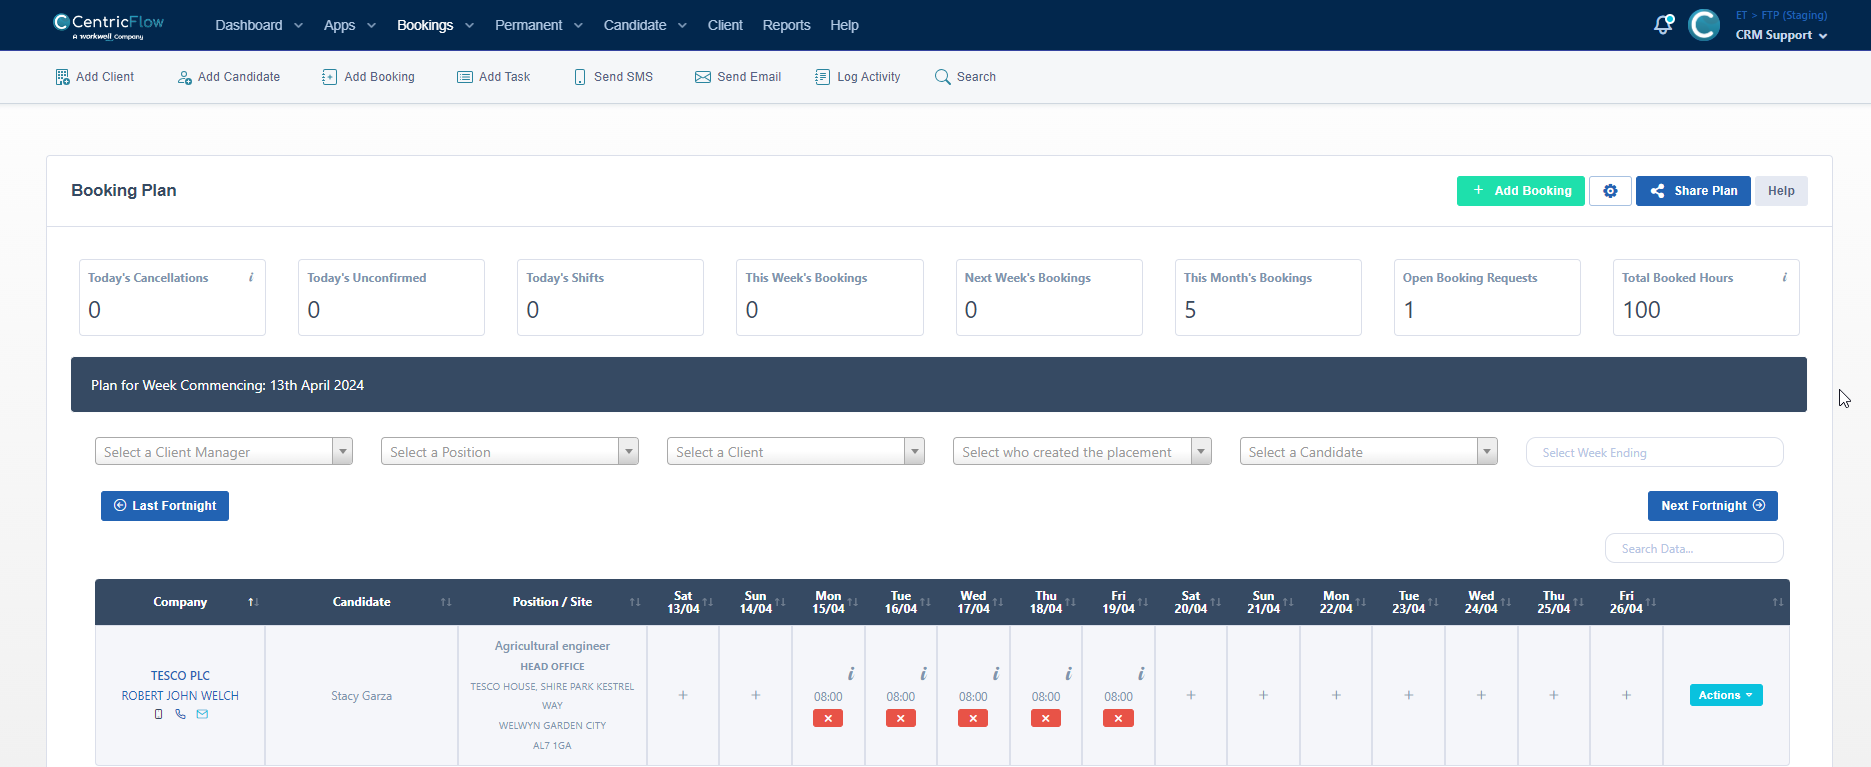Add a shift on Fri 26/04

coord(1627,695)
